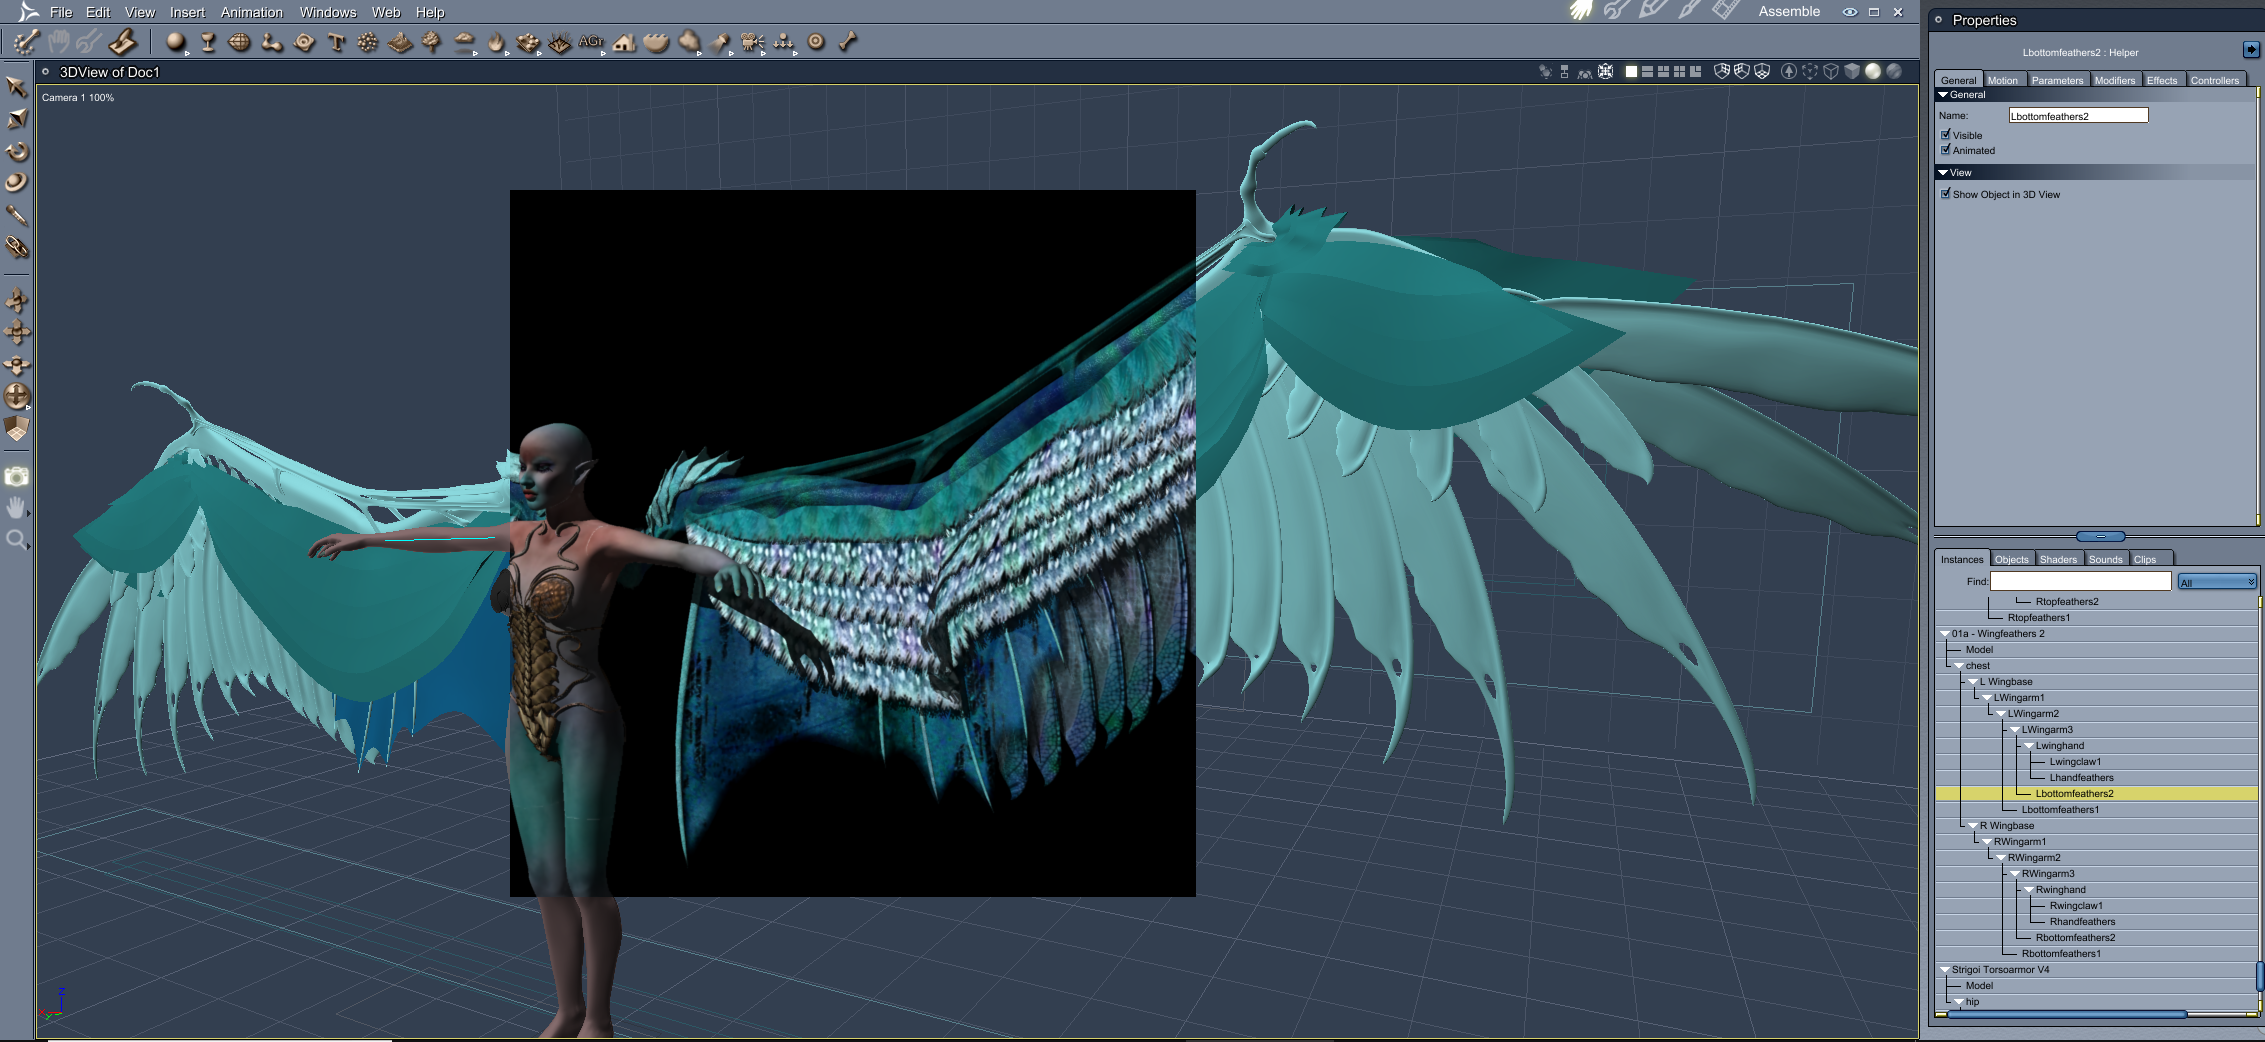Toggle the Visible checkbox
This screenshot has width=2265, height=1042.
coord(1946,134)
